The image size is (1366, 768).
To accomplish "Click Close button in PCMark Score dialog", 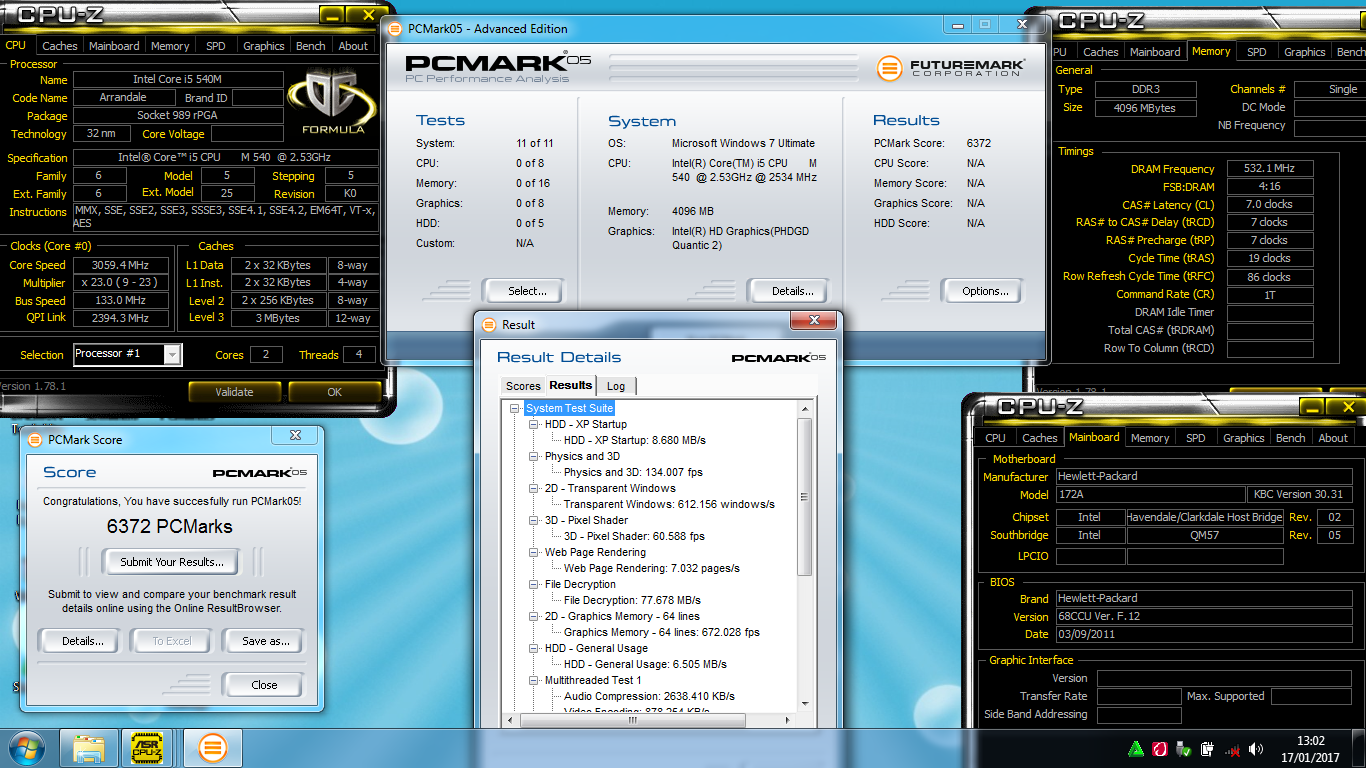I will pyautogui.click(x=264, y=685).
